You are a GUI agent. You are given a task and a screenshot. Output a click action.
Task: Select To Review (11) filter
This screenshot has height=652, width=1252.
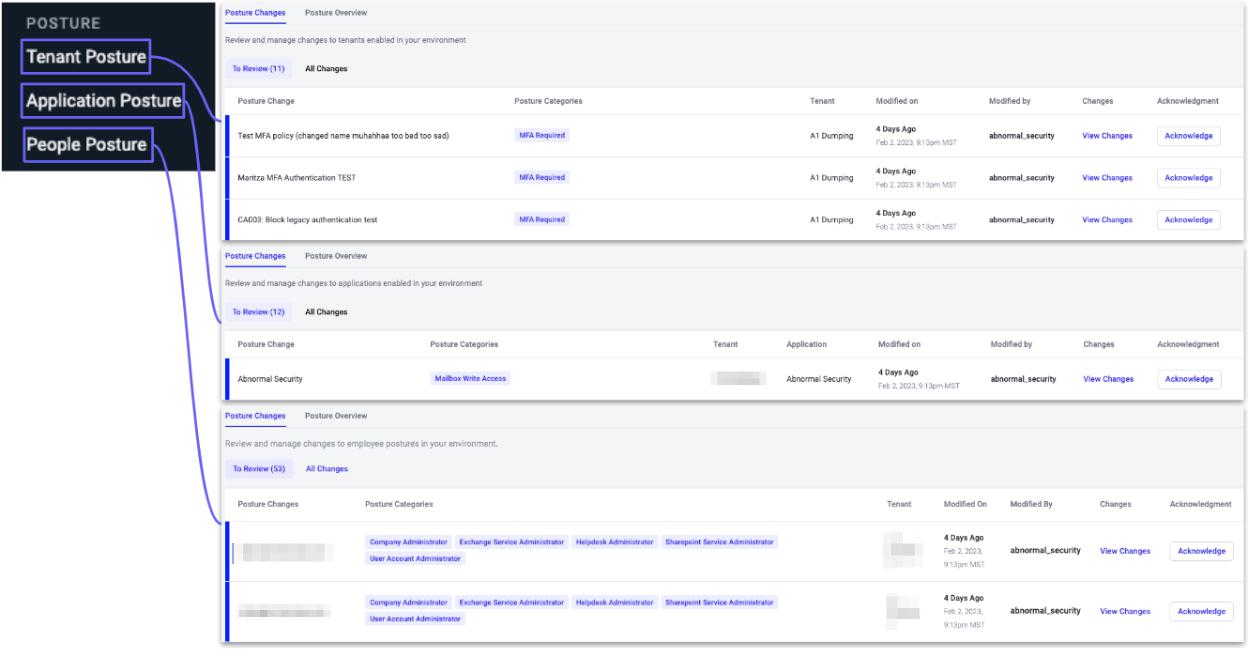pyautogui.click(x=258, y=69)
